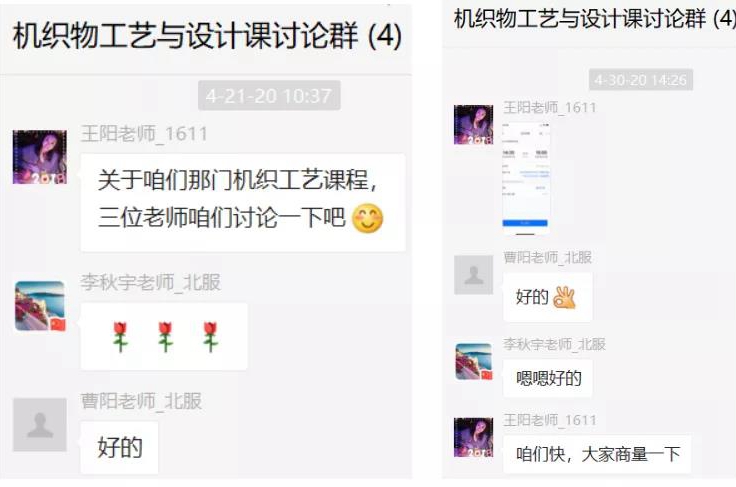Viewport: 736px width, 487px height.
Task: Click the three roses message bubble
Action: coord(164,336)
